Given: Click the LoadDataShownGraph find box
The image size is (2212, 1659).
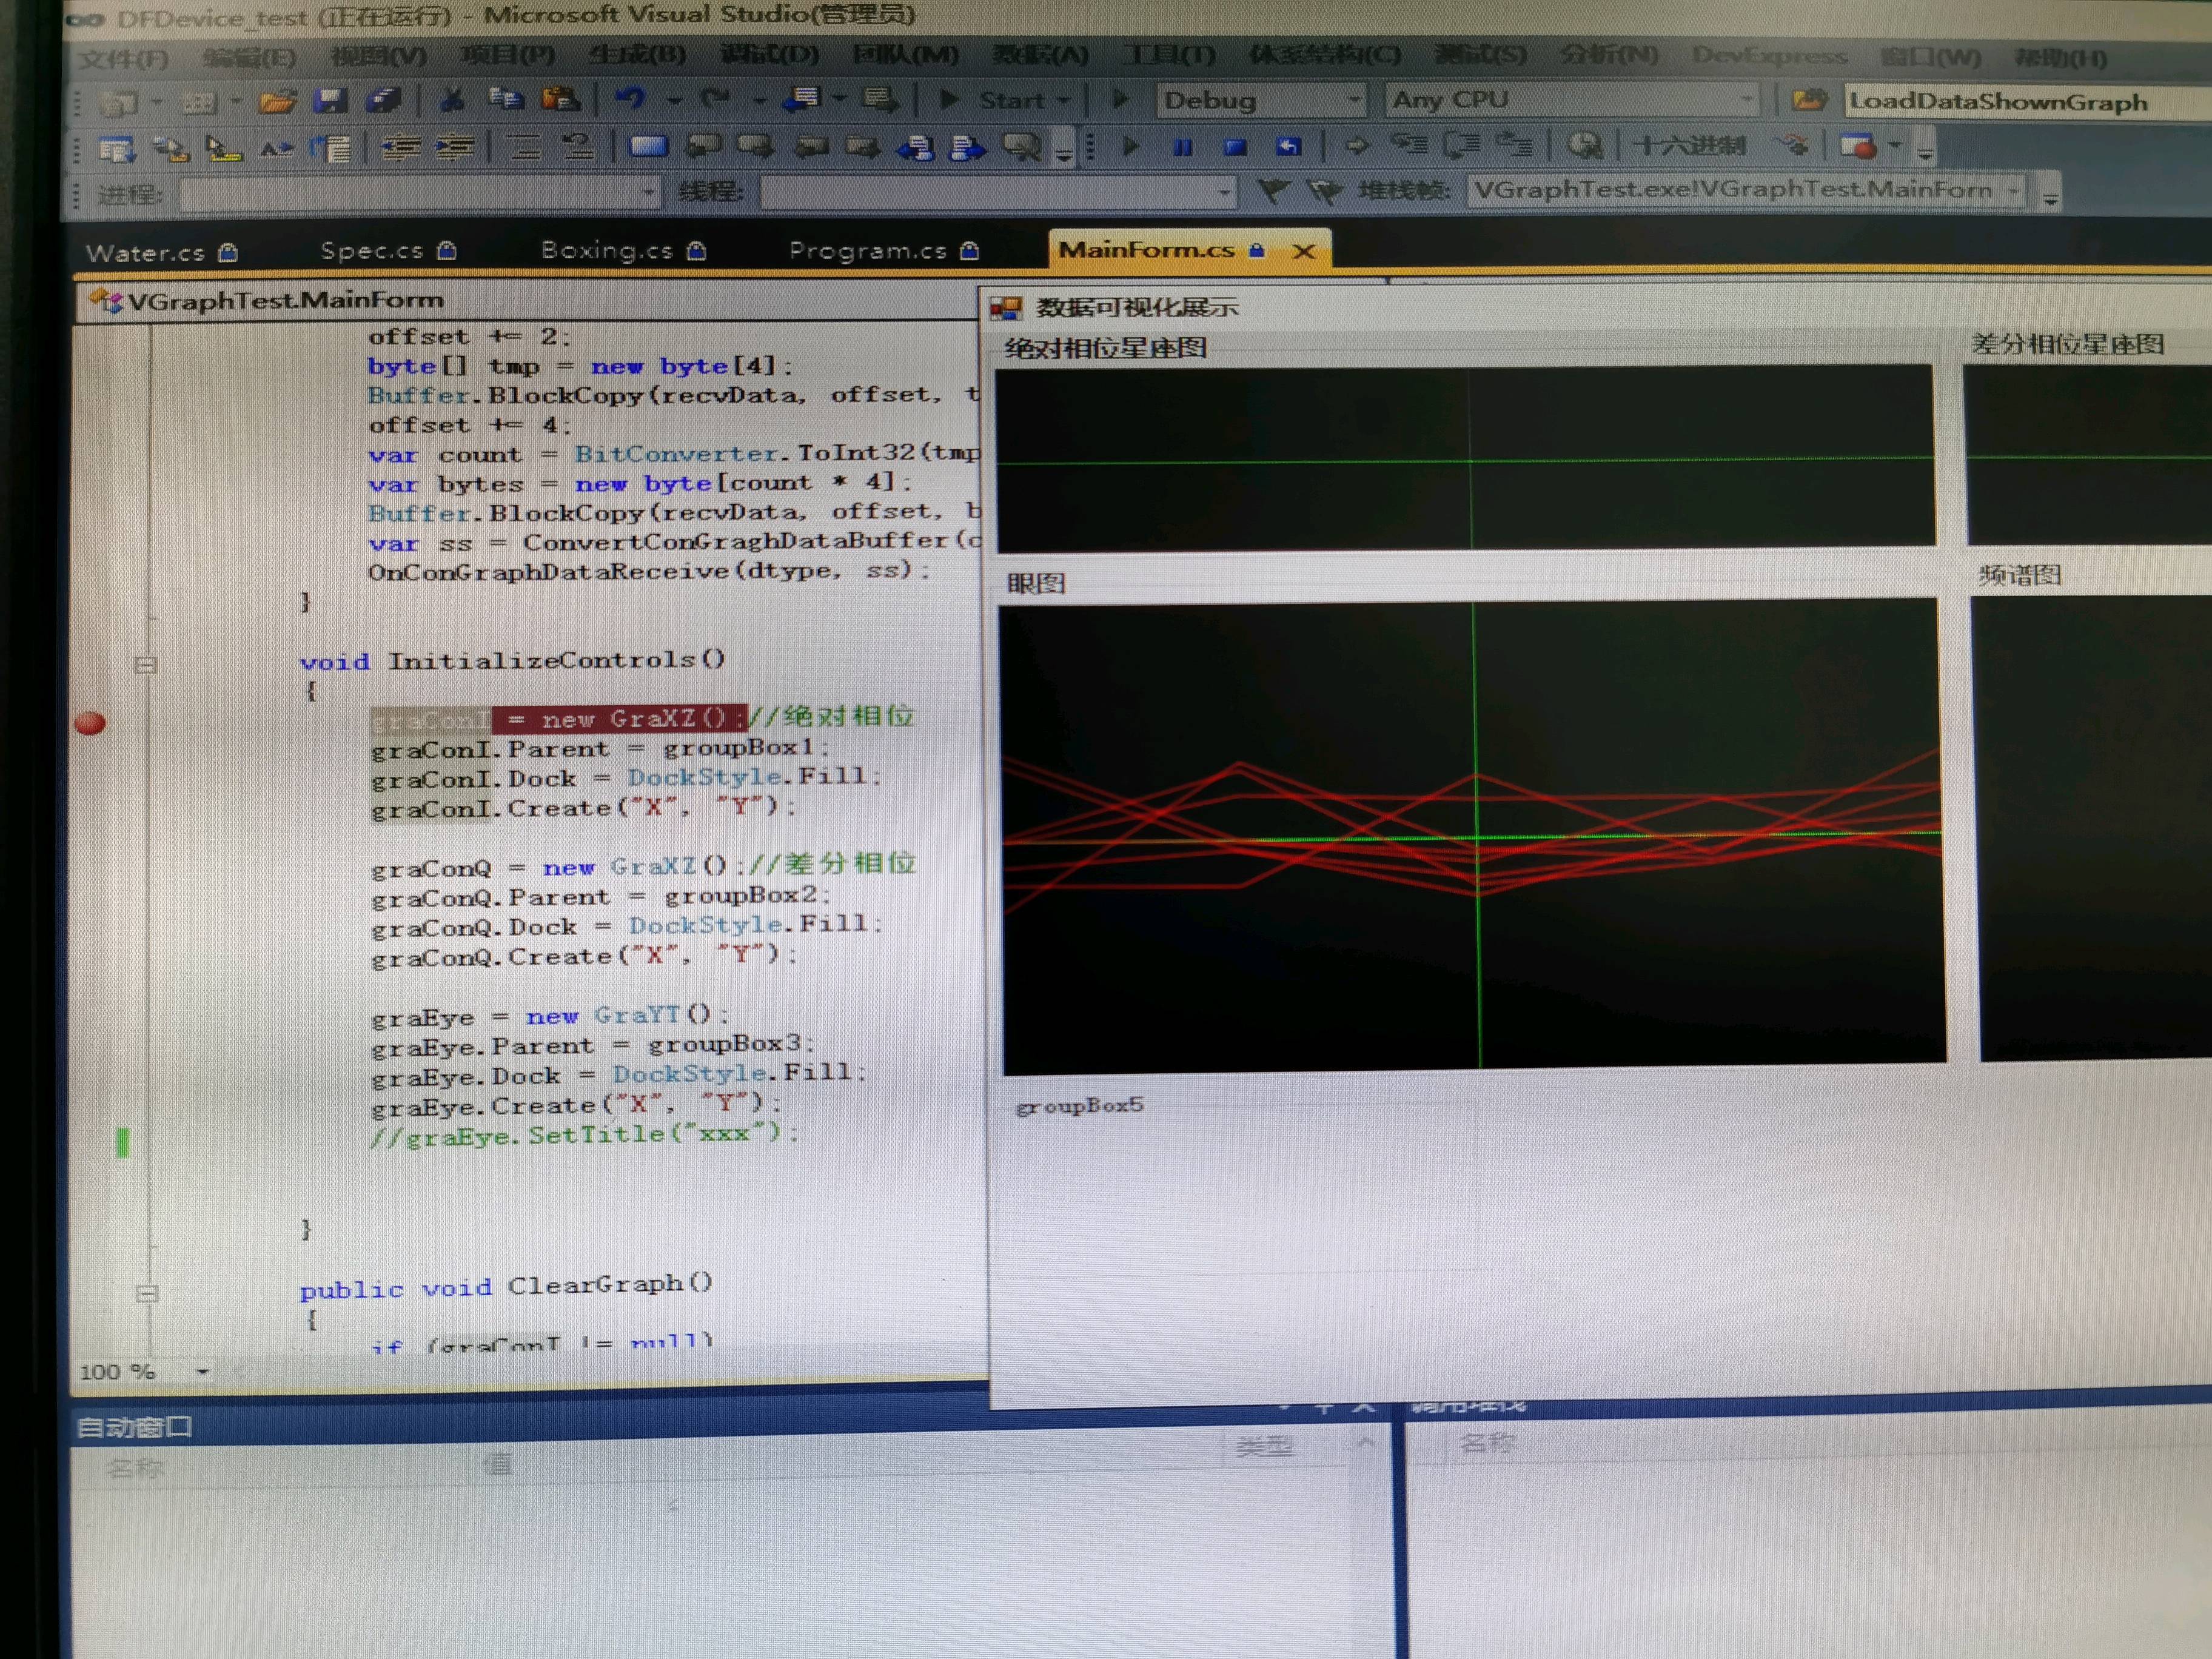Looking at the screenshot, I should 2028,102.
